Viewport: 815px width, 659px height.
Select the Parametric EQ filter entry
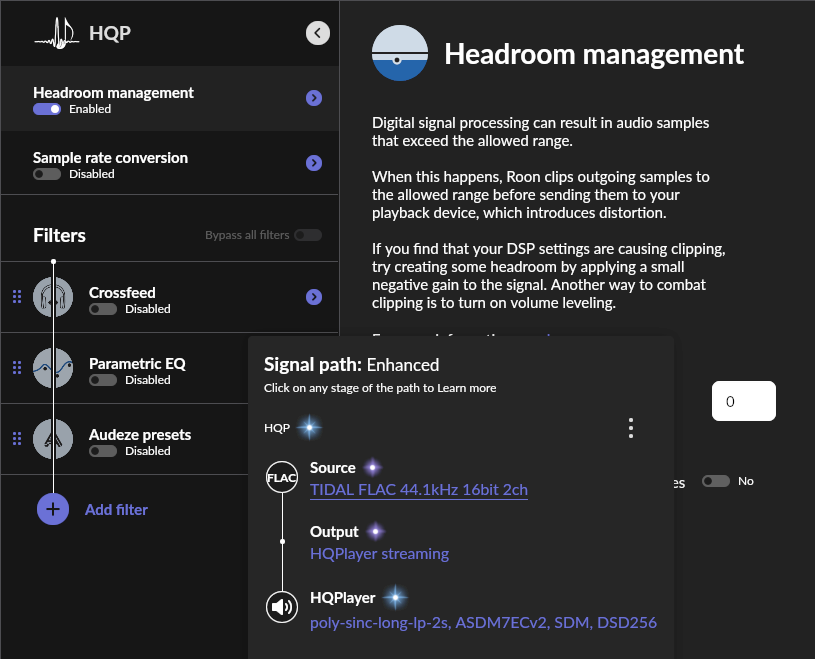(137, 364)
